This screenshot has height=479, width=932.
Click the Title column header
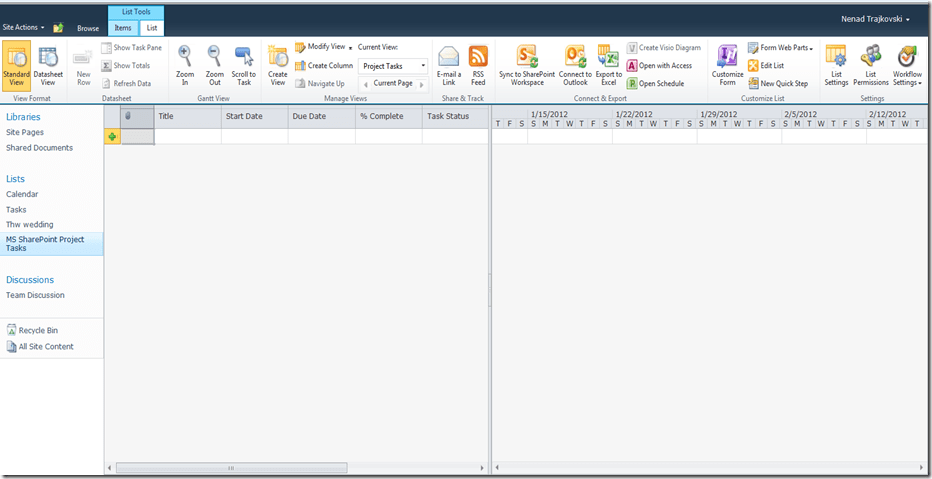pyautogui.click(x=166, y=116)
